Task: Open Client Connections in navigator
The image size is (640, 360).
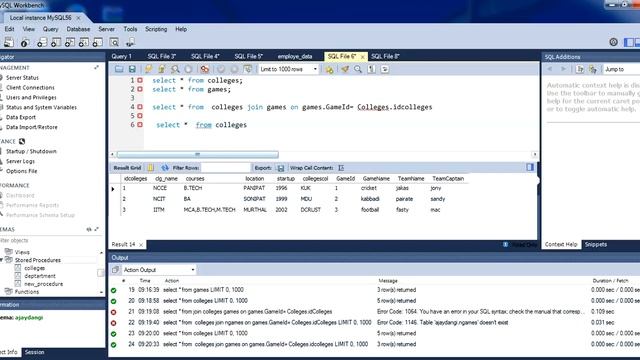Action: pyautogui.click(x=30, y=87)
